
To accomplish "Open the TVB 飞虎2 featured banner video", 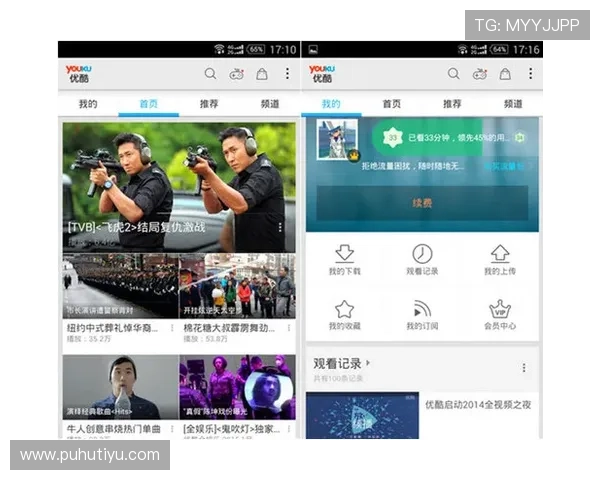I will click(179, 188).
